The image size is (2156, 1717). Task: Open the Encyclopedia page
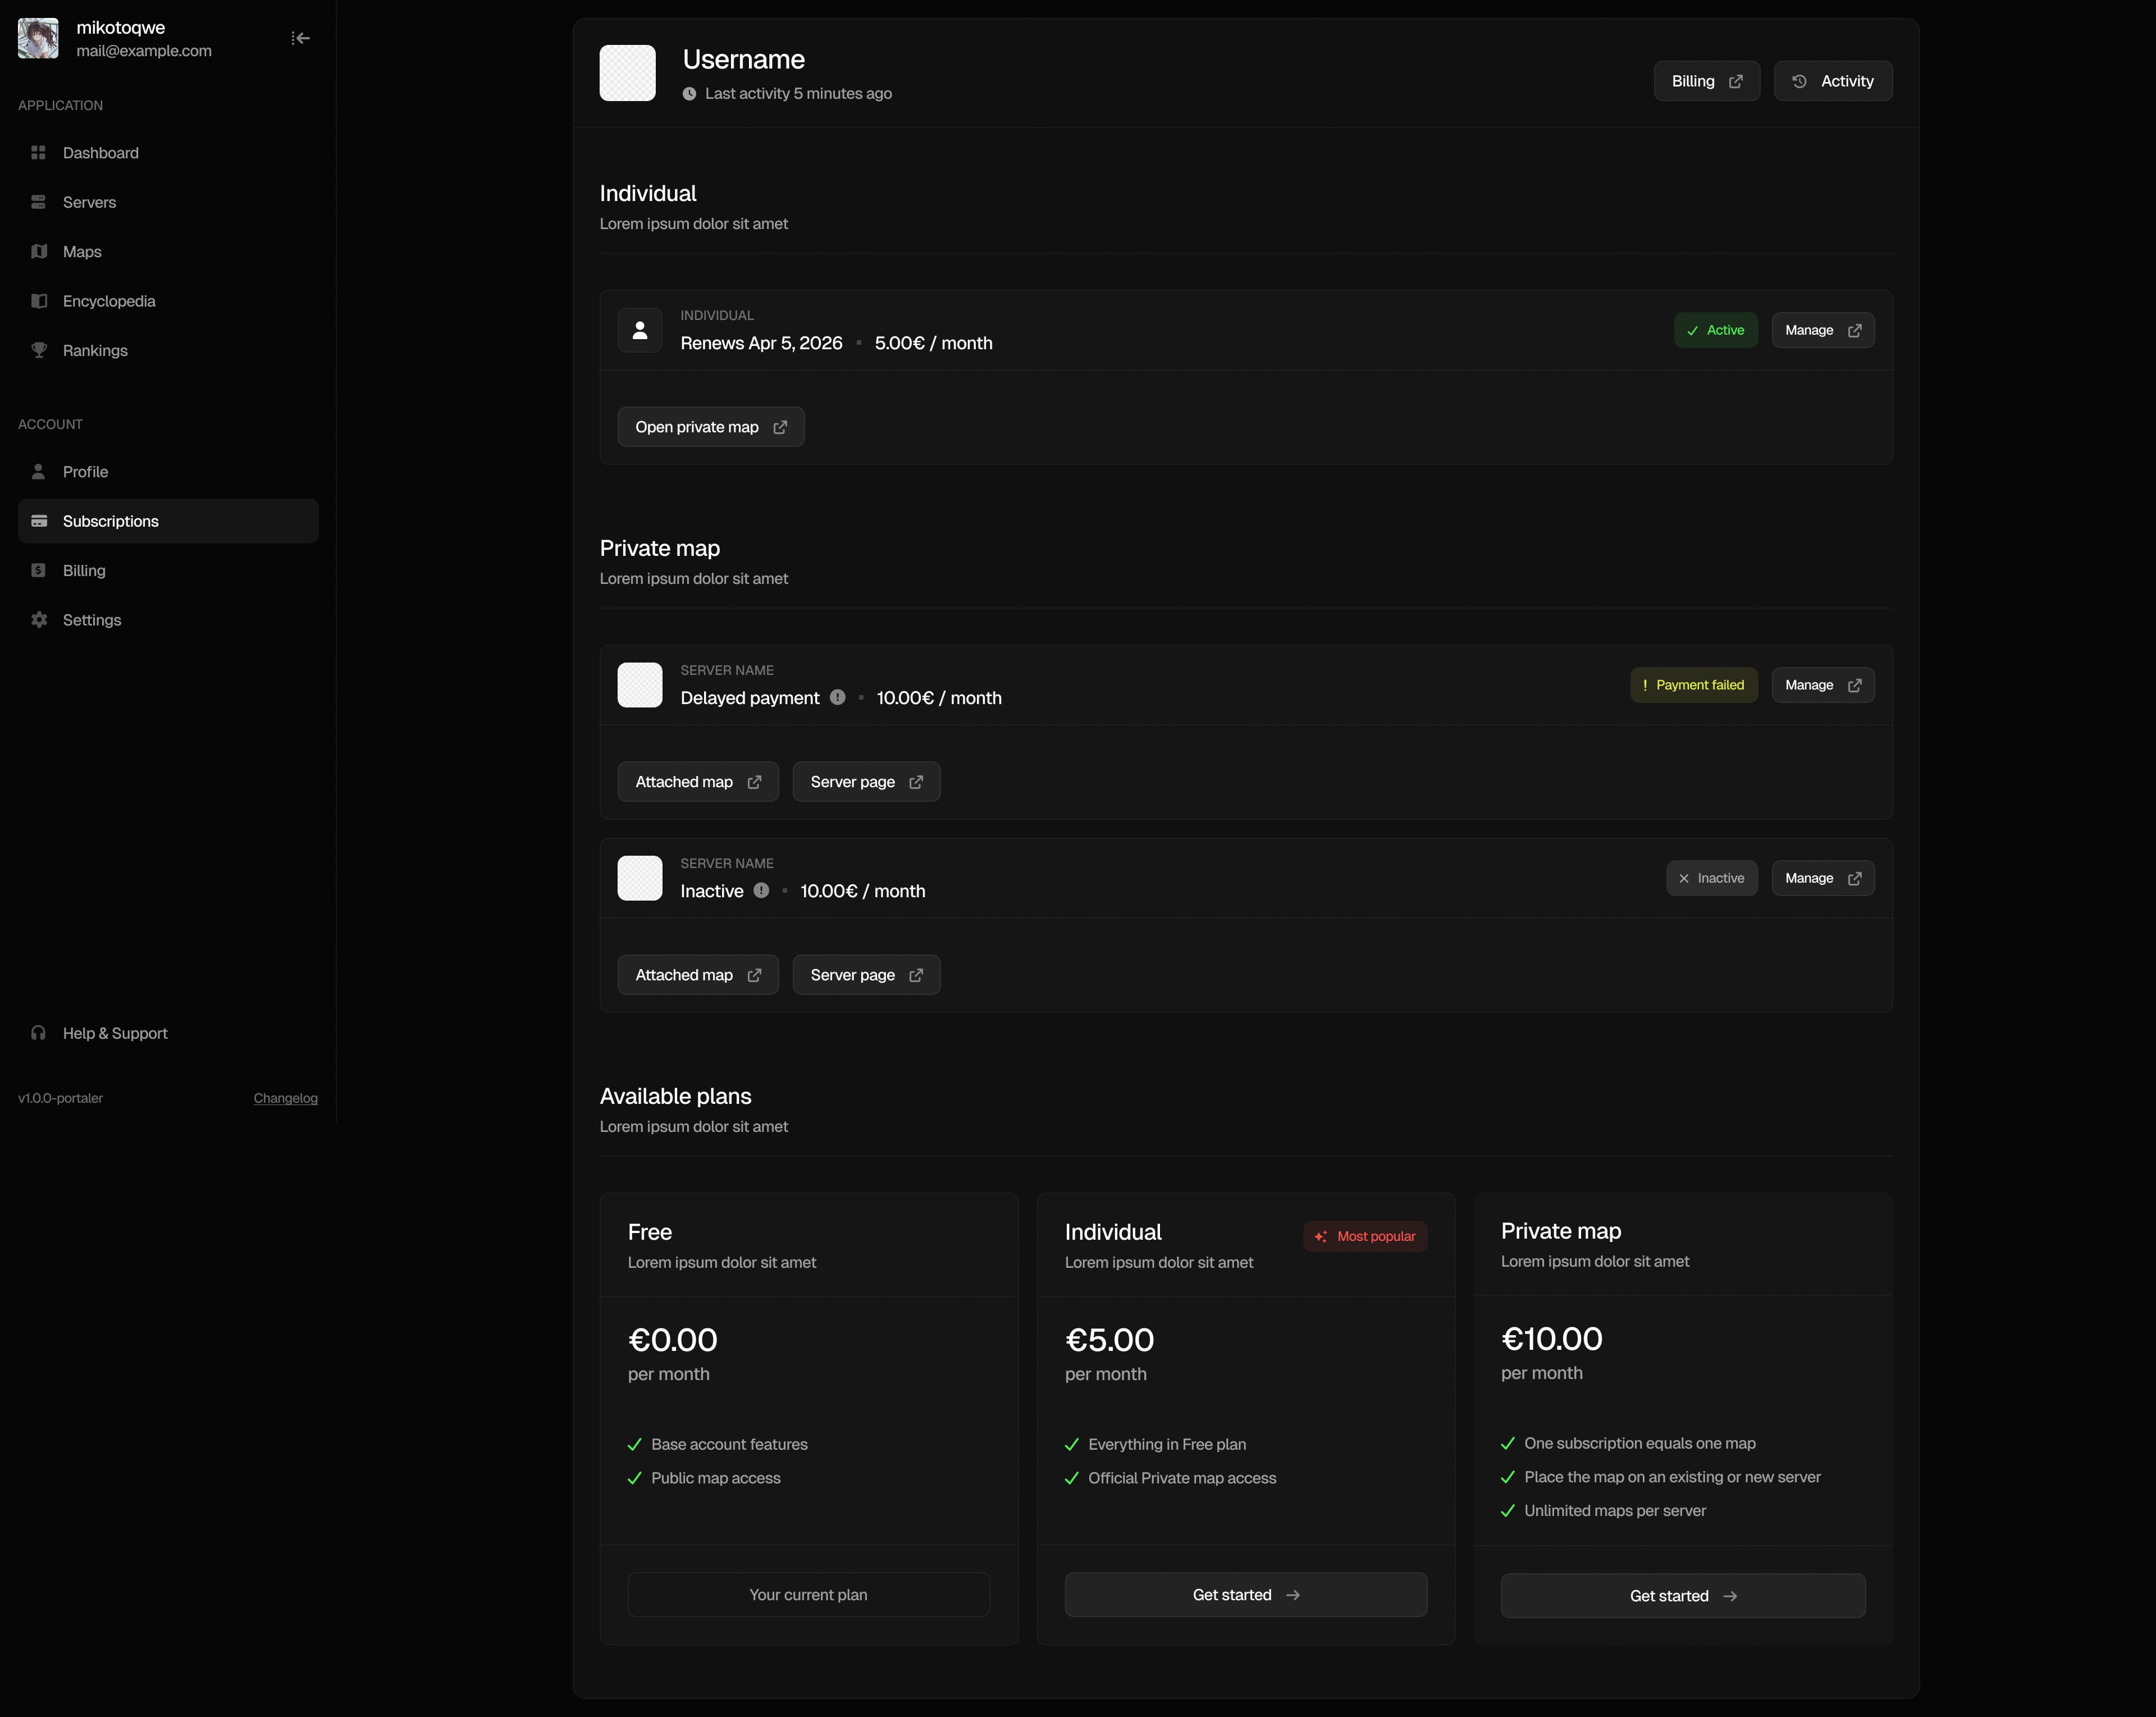[x=168, y=301]
